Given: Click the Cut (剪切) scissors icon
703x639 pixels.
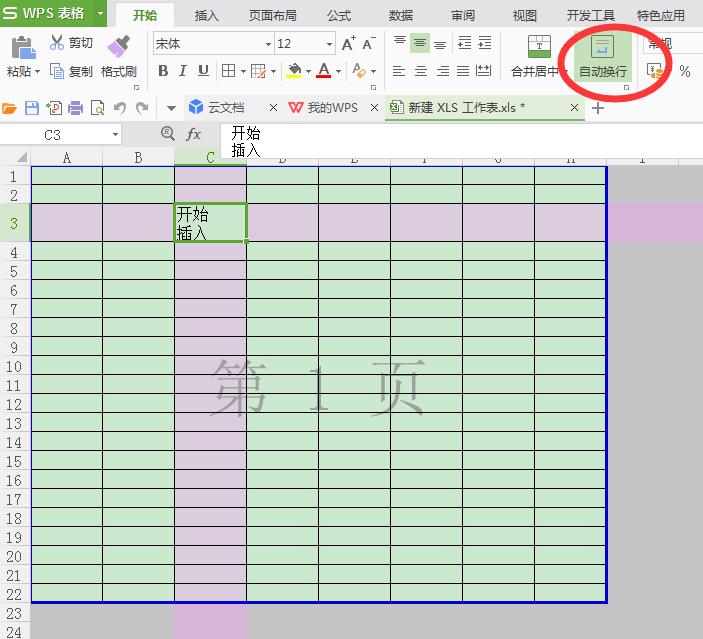Looking at the screenshot, I should [57, 43].
